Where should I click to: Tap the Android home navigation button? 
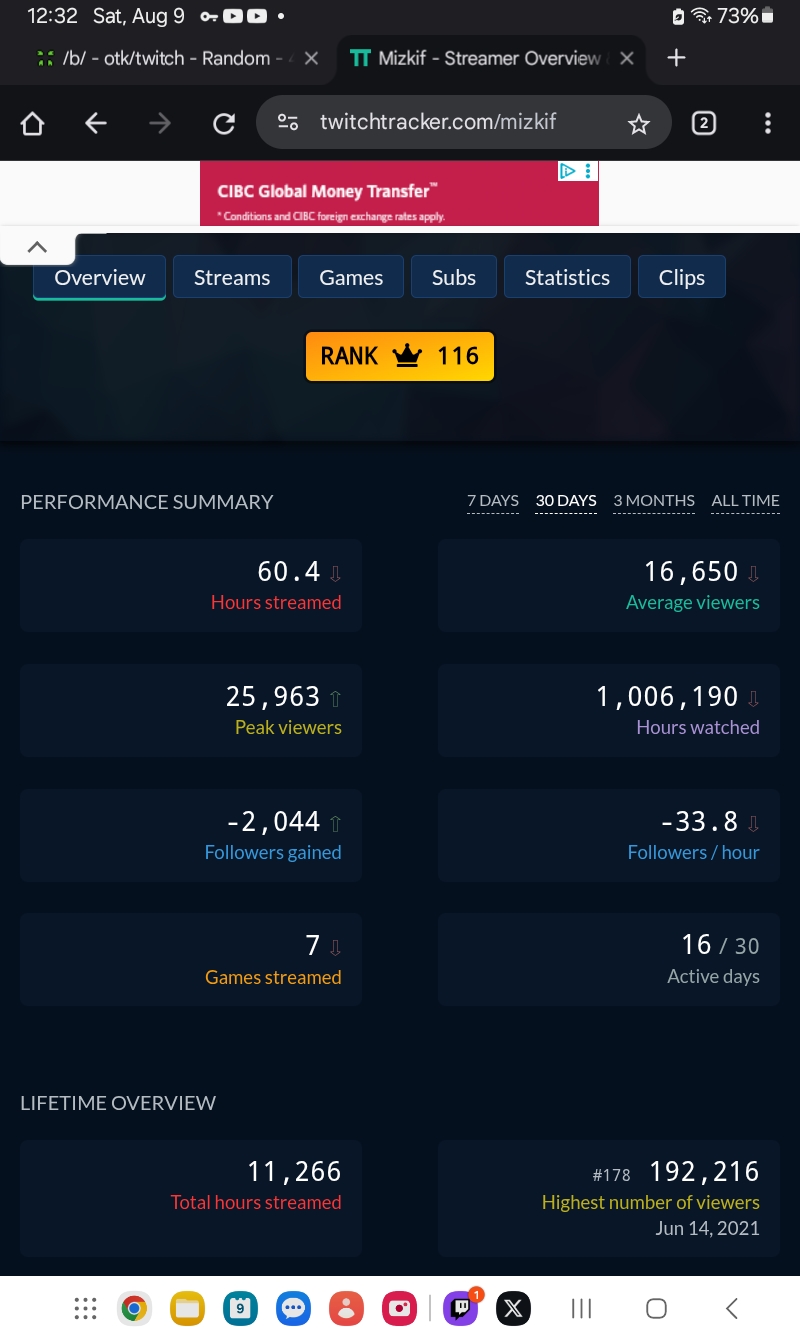[656, 1308]
